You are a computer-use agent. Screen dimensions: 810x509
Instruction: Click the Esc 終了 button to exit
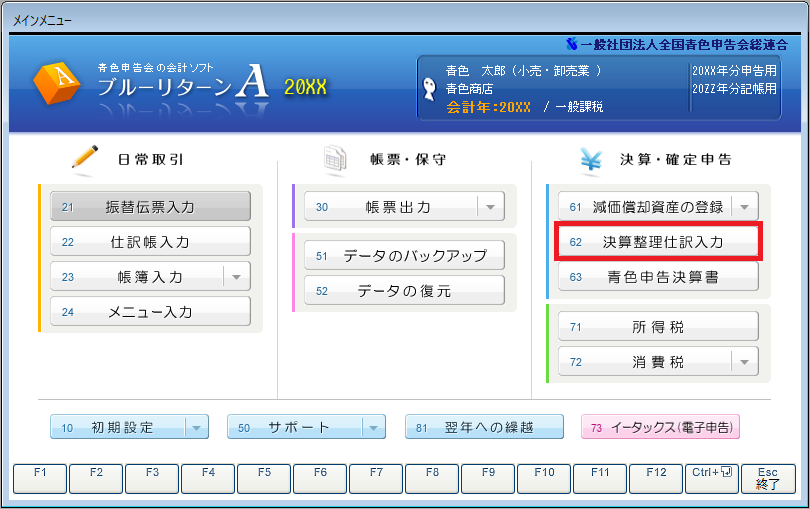769,479
